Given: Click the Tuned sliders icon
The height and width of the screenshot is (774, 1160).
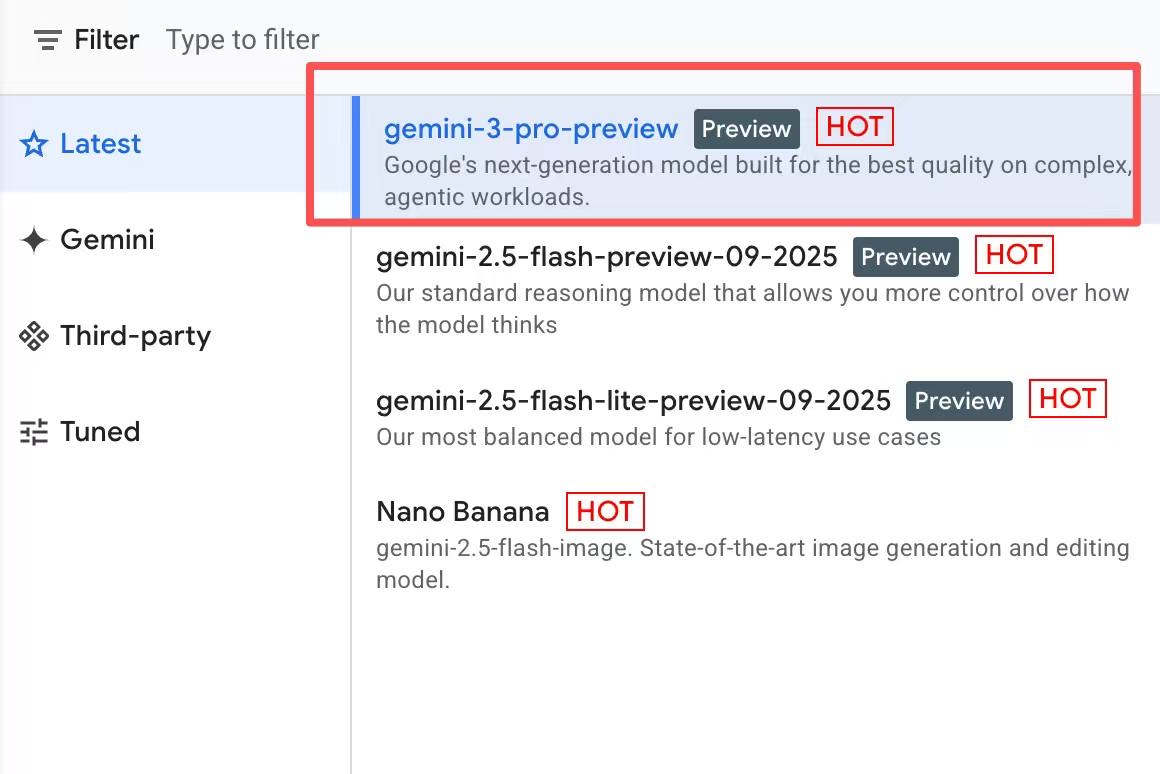Looking at the screenshot, I should (x=34, y=433).
